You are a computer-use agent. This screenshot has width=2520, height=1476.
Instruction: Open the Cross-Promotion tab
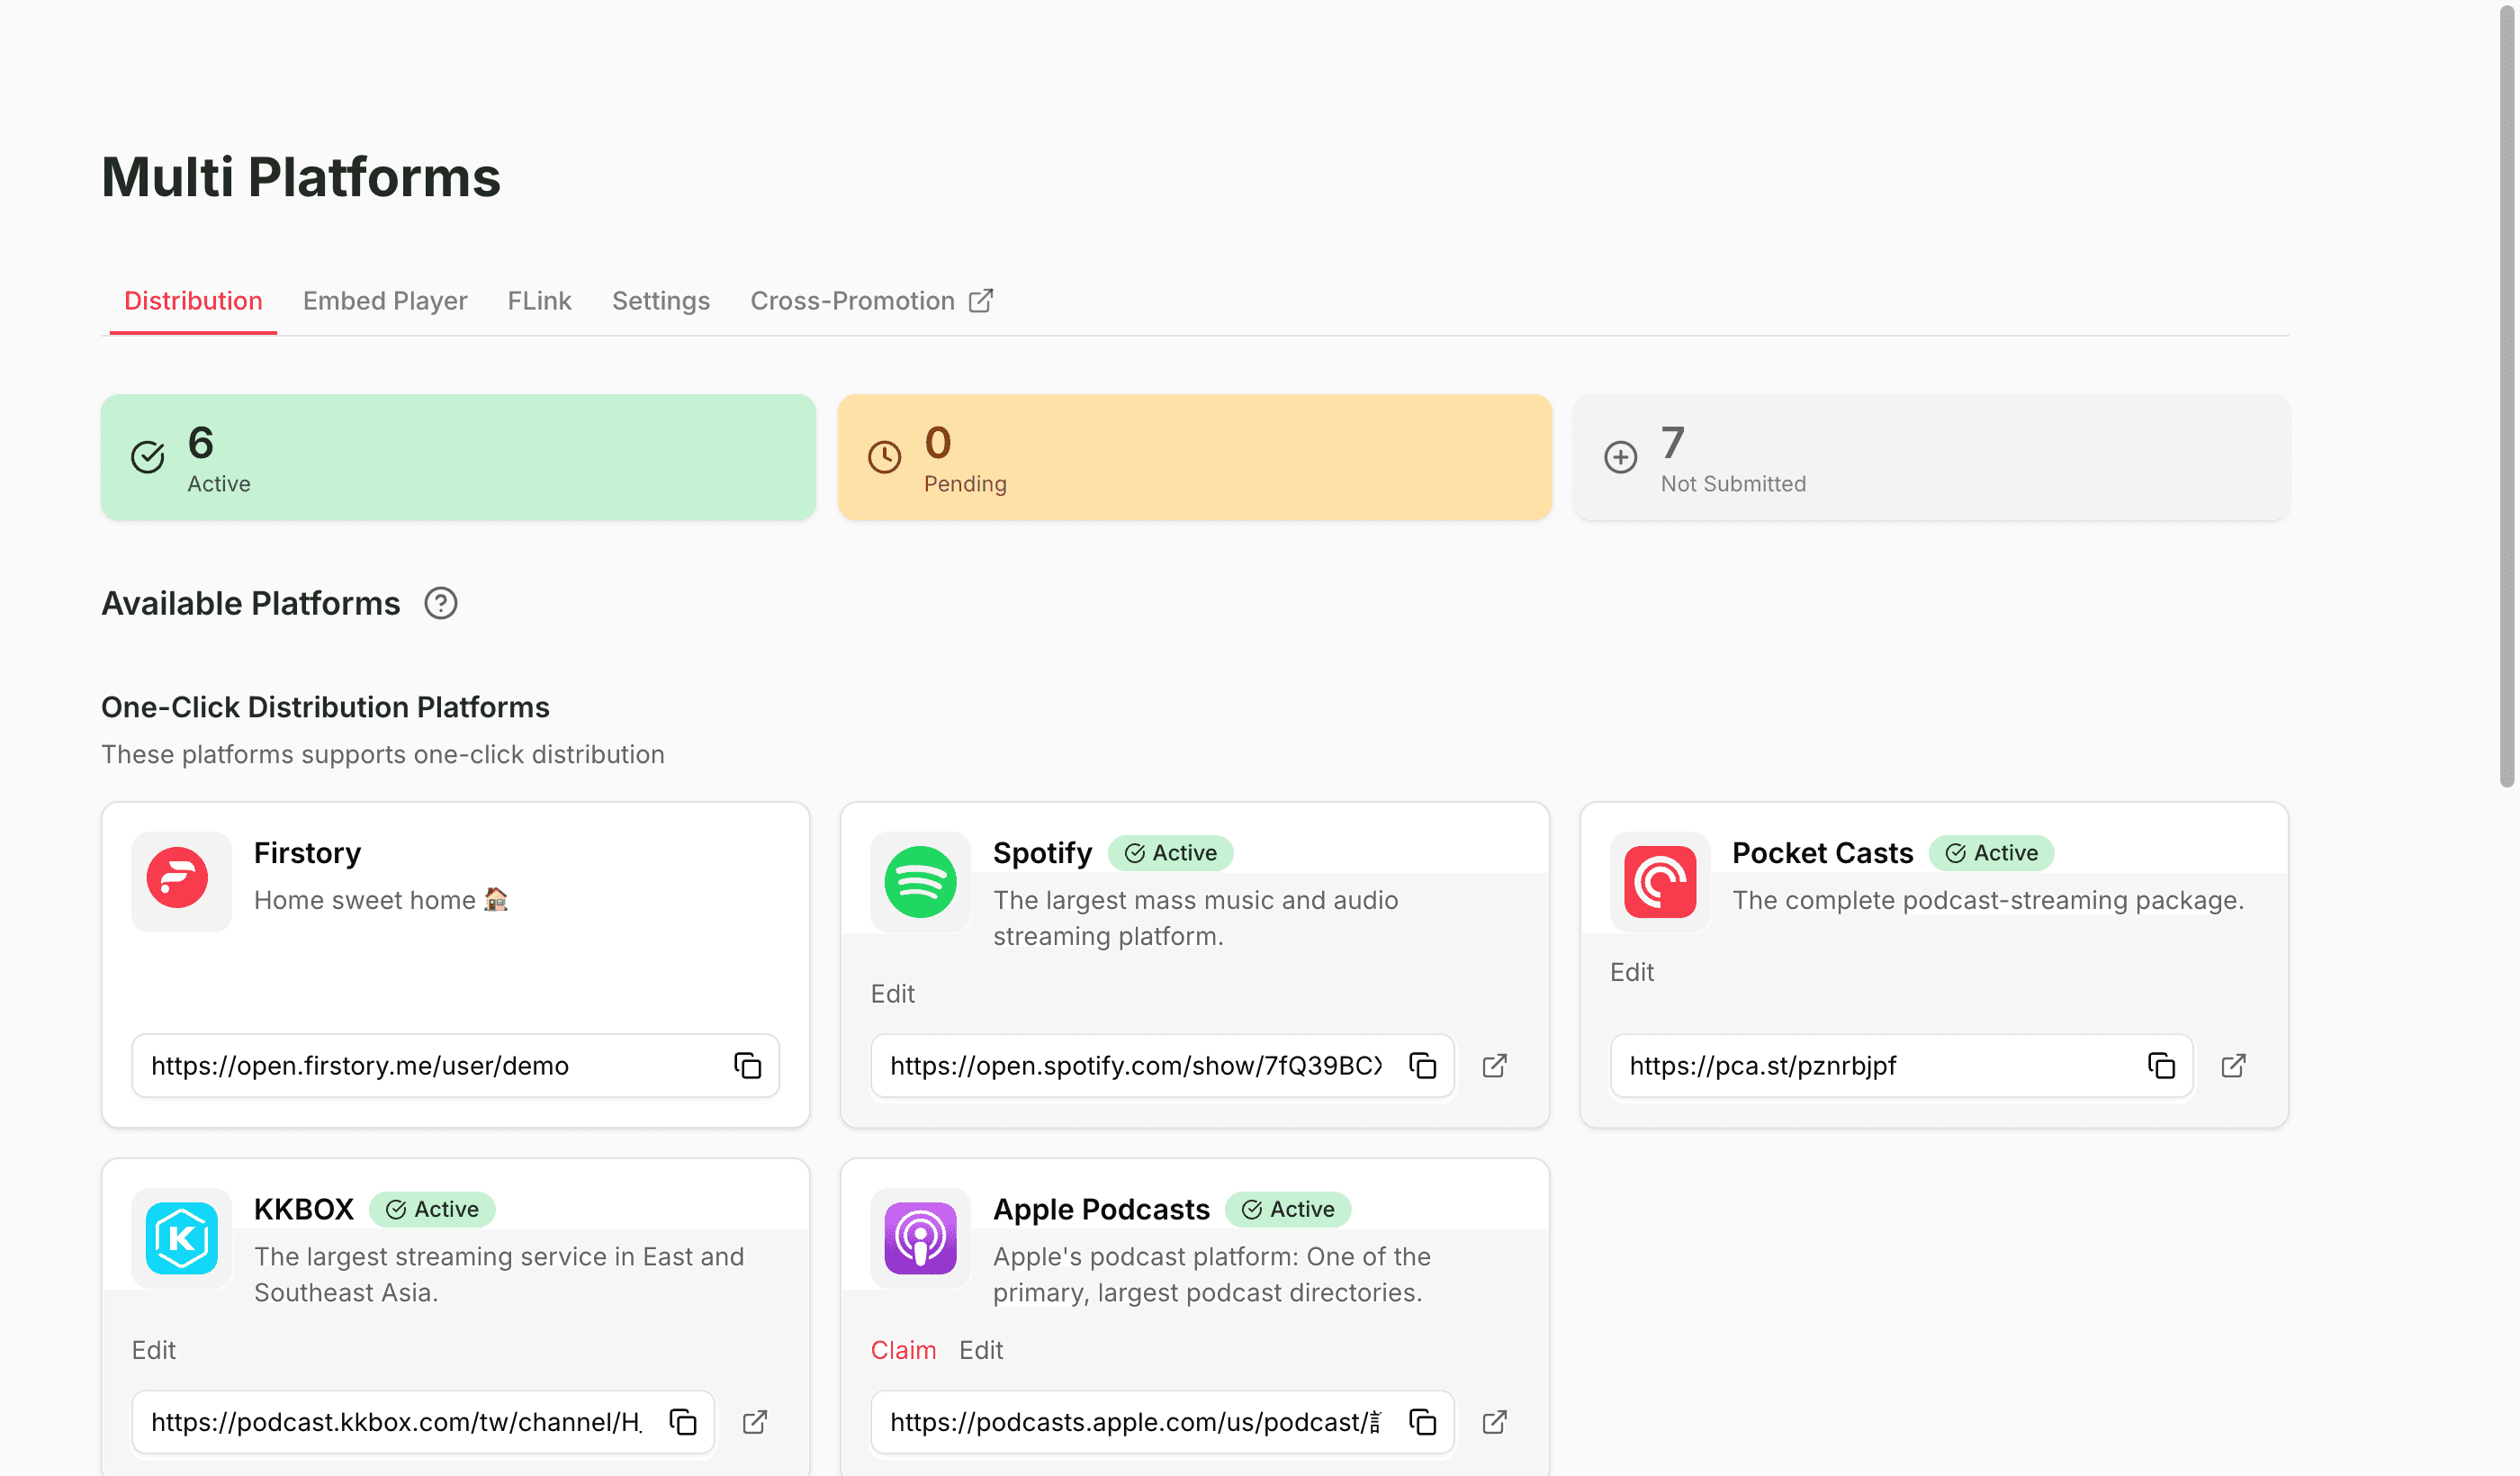871,300
